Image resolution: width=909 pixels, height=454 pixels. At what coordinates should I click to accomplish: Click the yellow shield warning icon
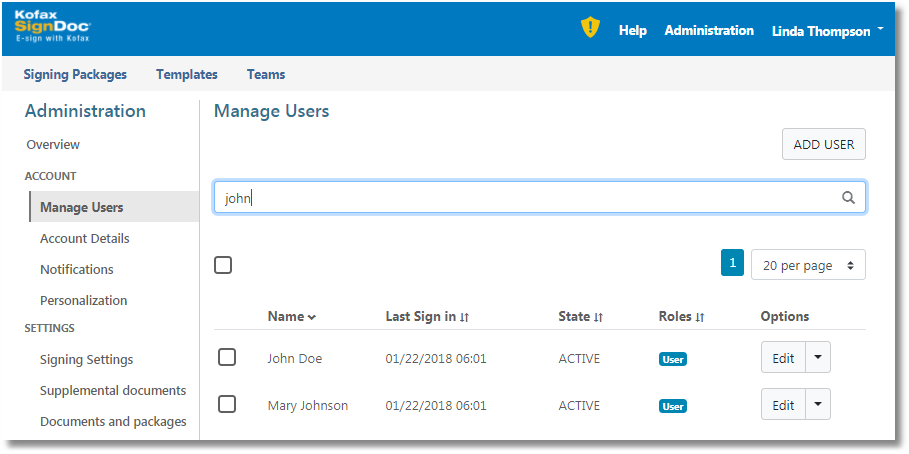[590, 29]
